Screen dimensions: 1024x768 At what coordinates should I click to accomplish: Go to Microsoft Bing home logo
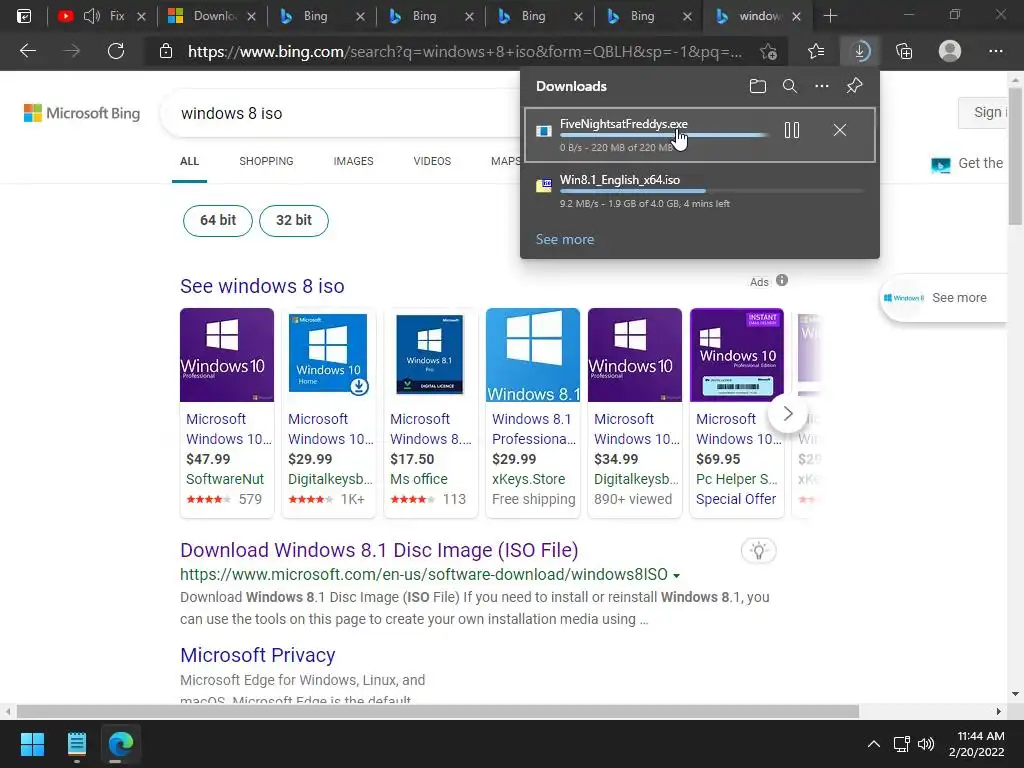coord(82,113)
